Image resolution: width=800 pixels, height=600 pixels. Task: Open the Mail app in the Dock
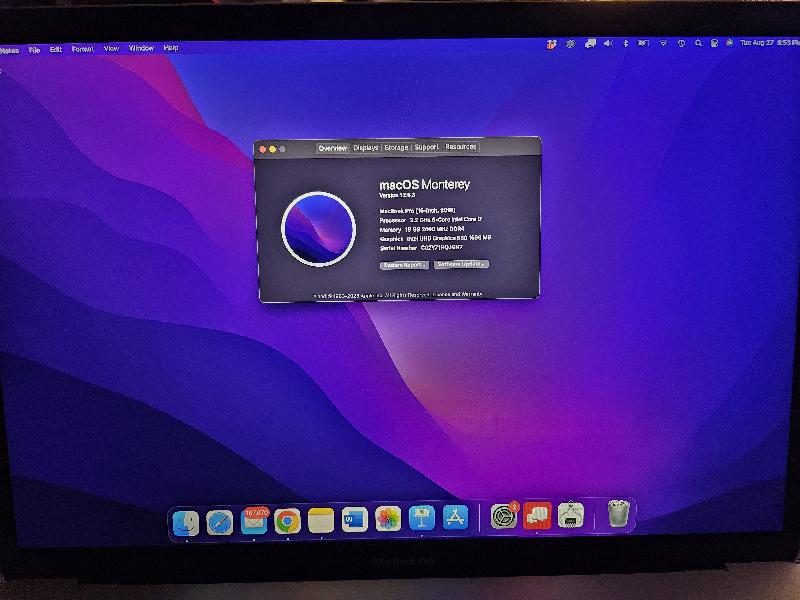(254, 521)
